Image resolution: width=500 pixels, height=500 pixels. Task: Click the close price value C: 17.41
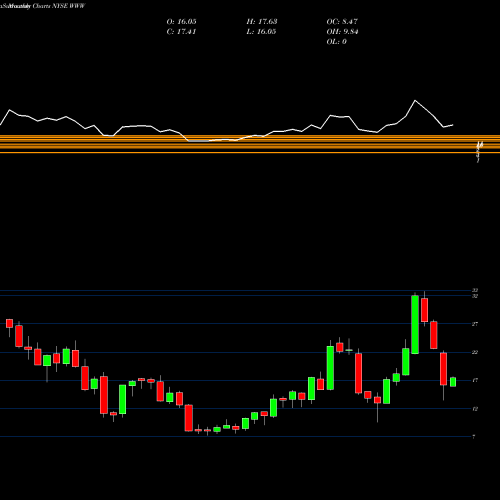coord(181,32)
